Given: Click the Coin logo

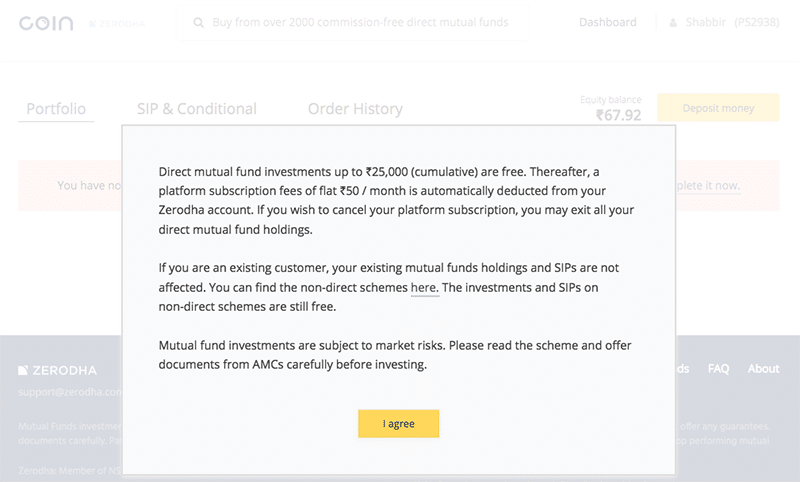Looking at the screenshot, I should pos(46,23).
